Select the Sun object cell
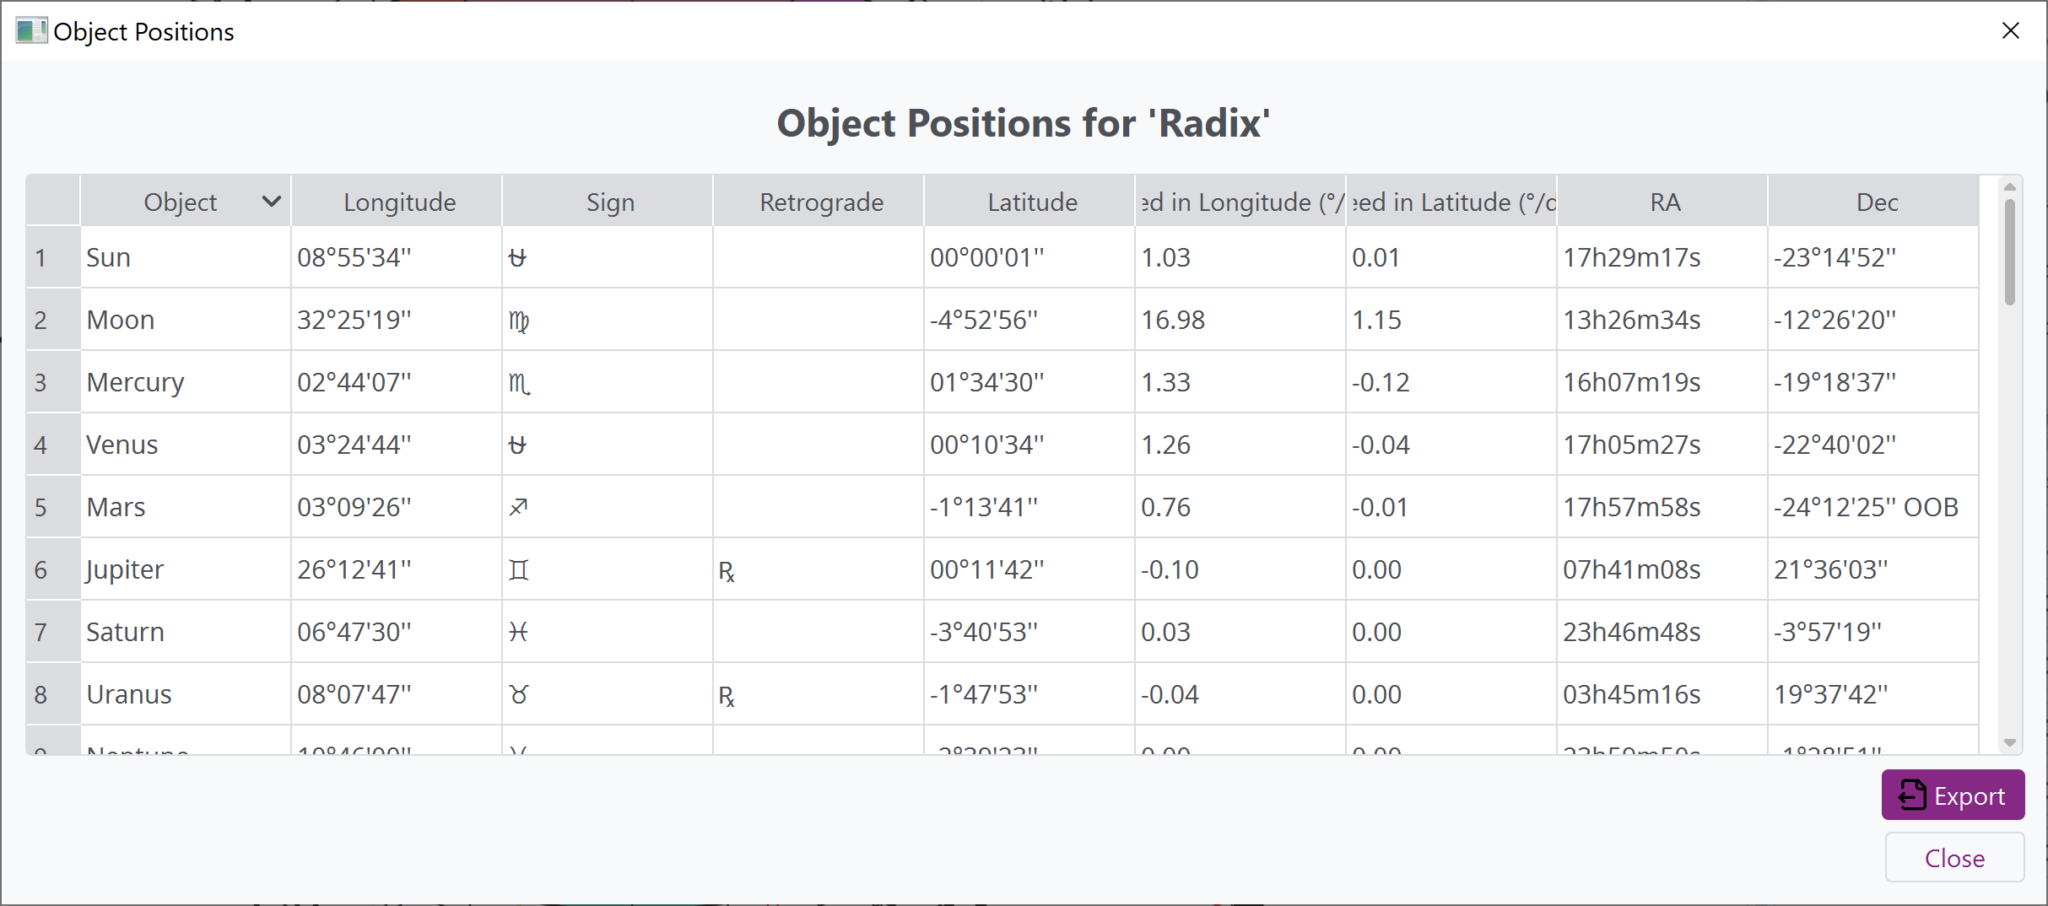2048x906 pixels. [185, 258]
